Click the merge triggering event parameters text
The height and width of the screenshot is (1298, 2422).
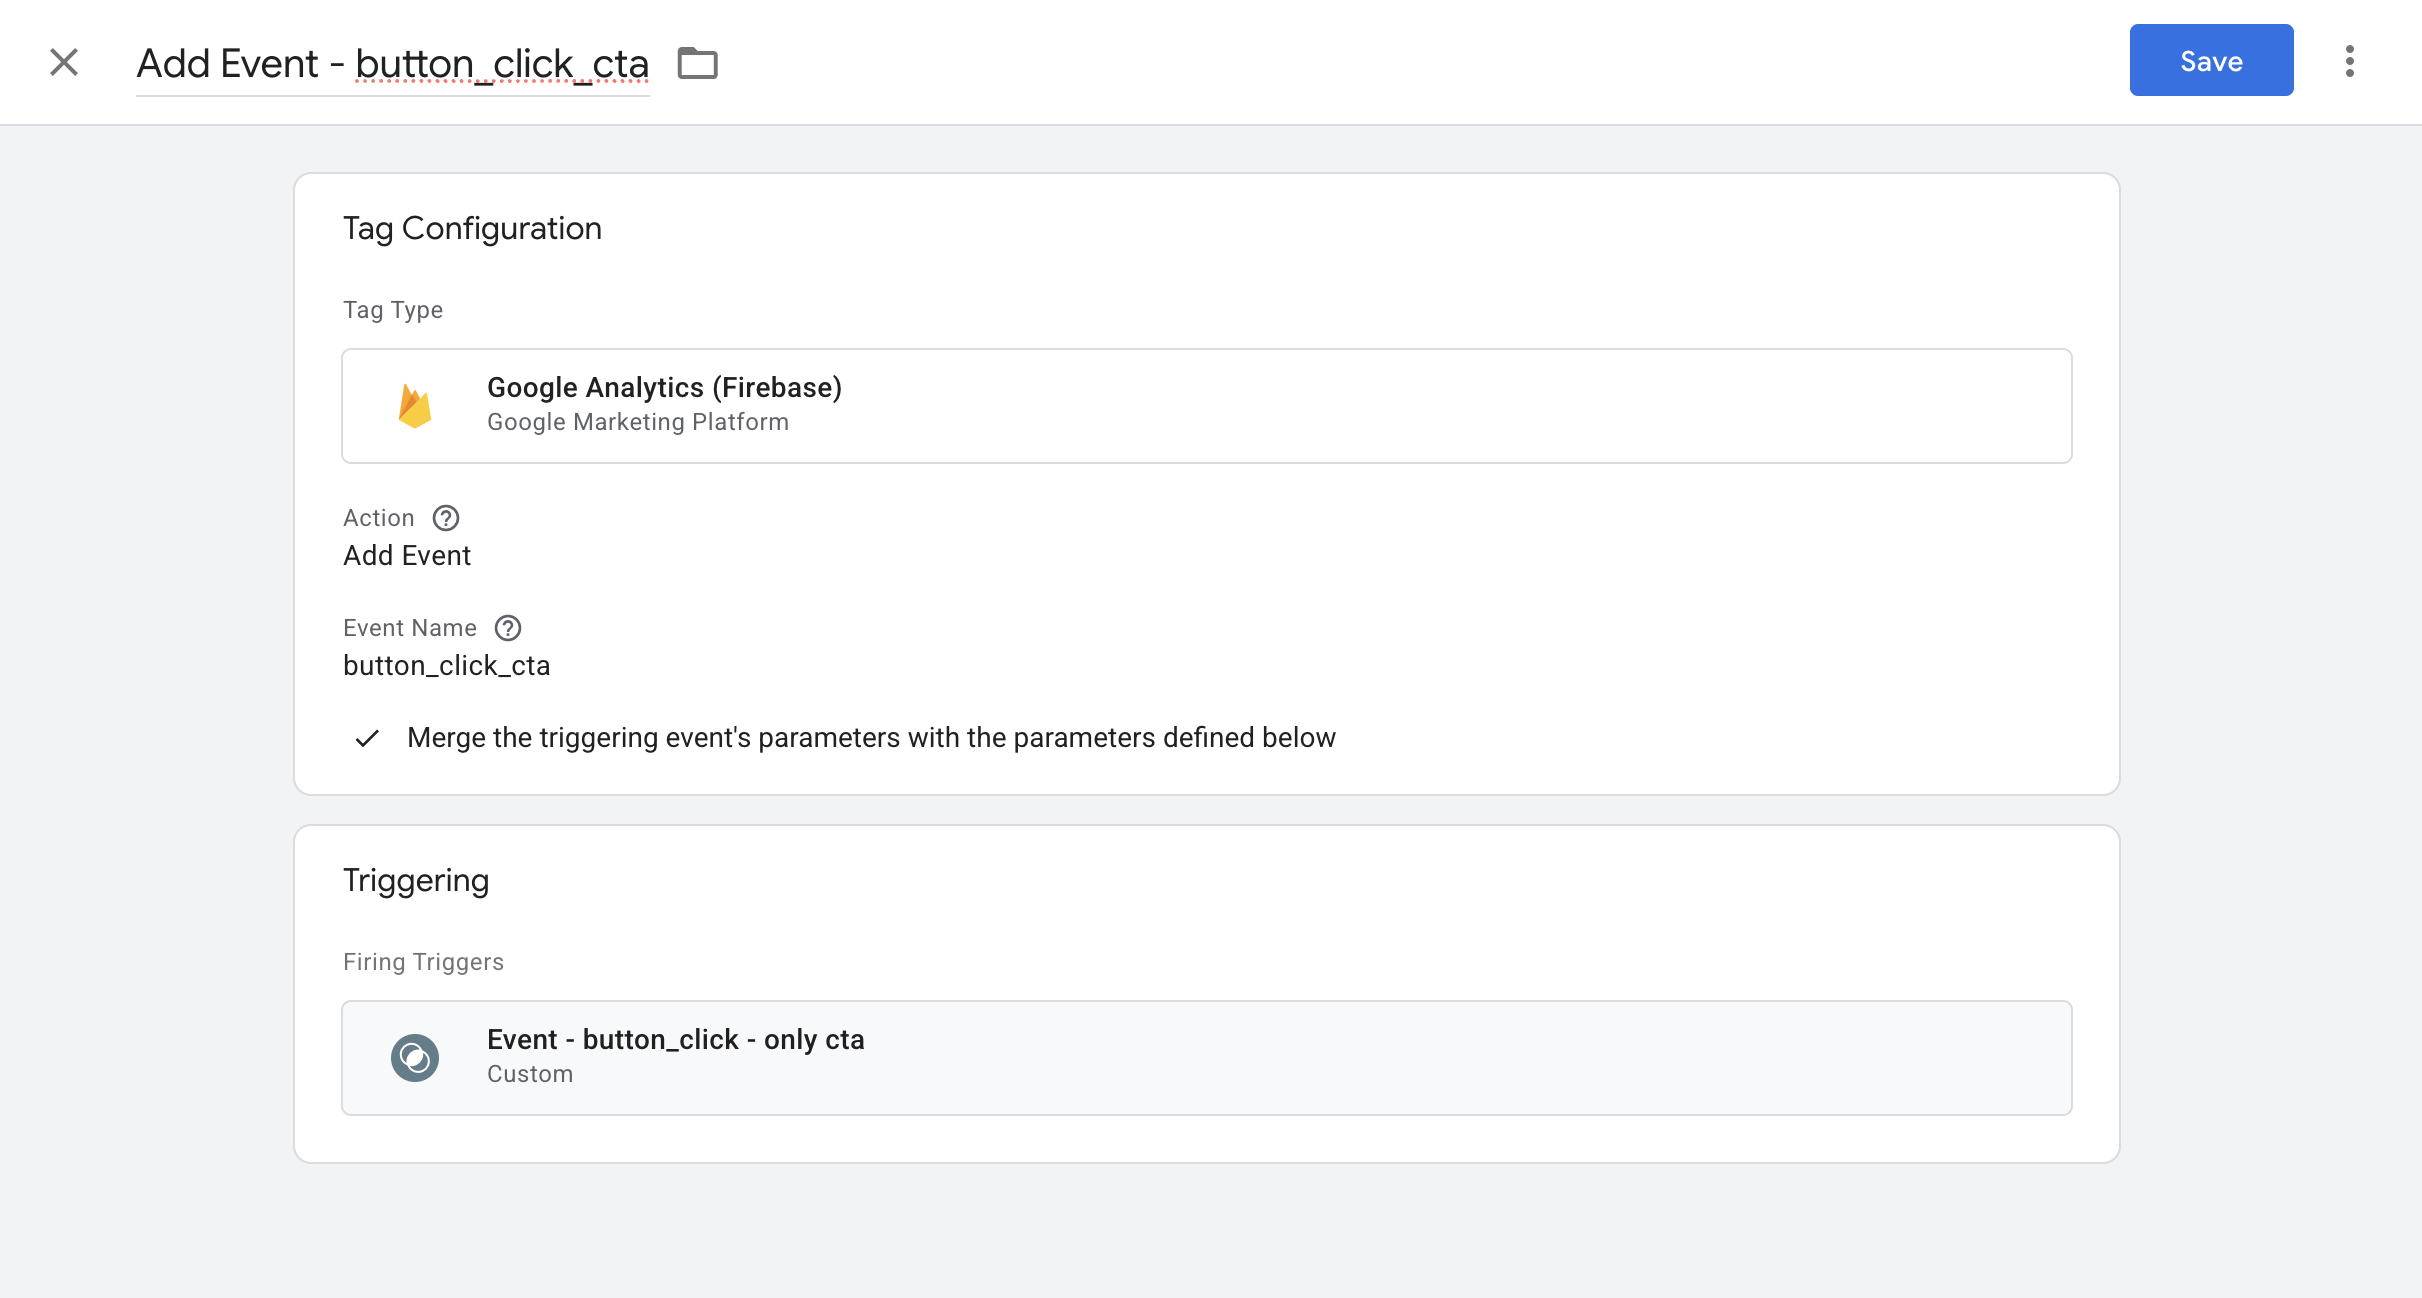tap(870, 738)
